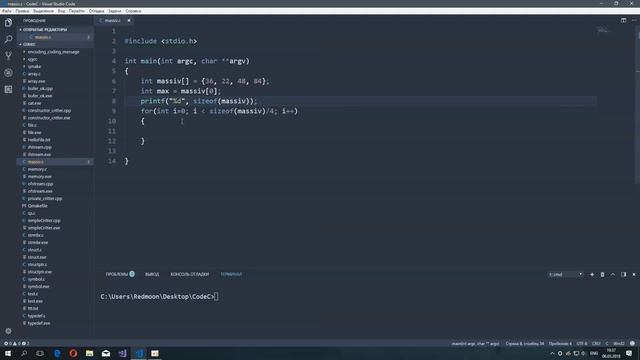
Task: Open the Selection menu
Action: [x=43, y=11]
